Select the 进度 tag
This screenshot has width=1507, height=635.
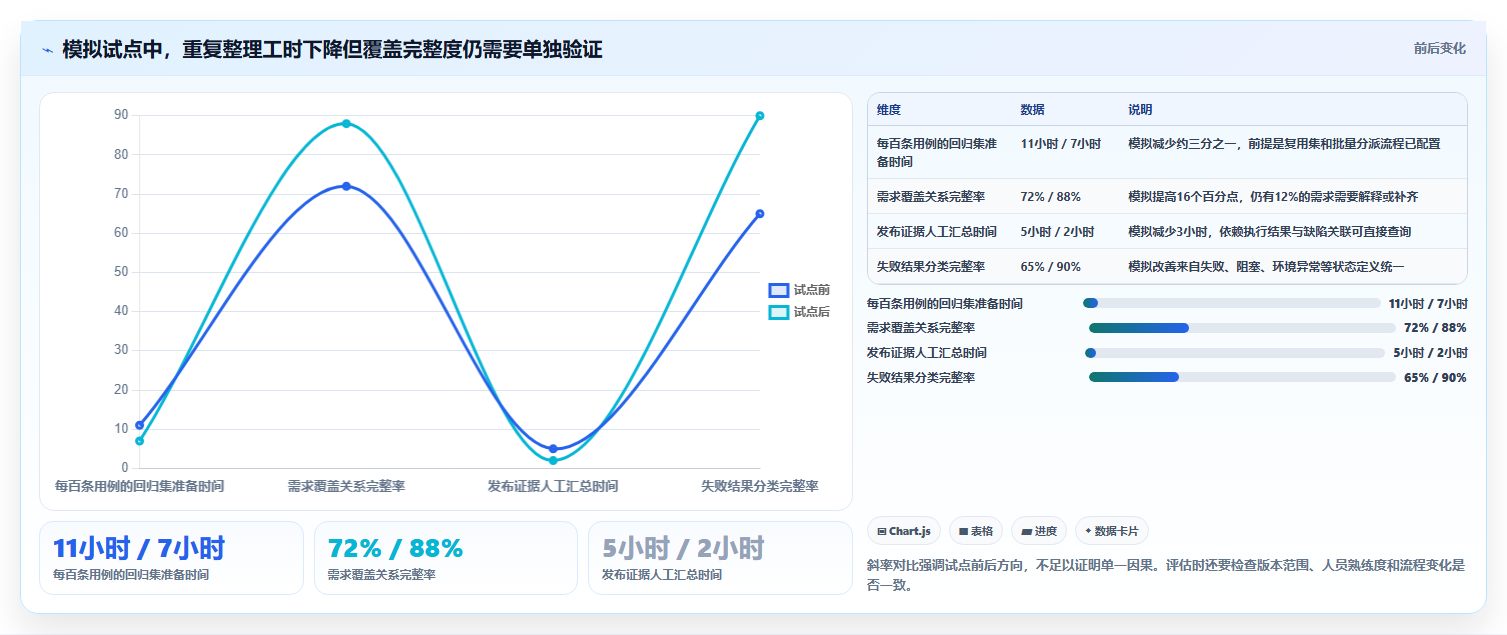click(1039, 531)
